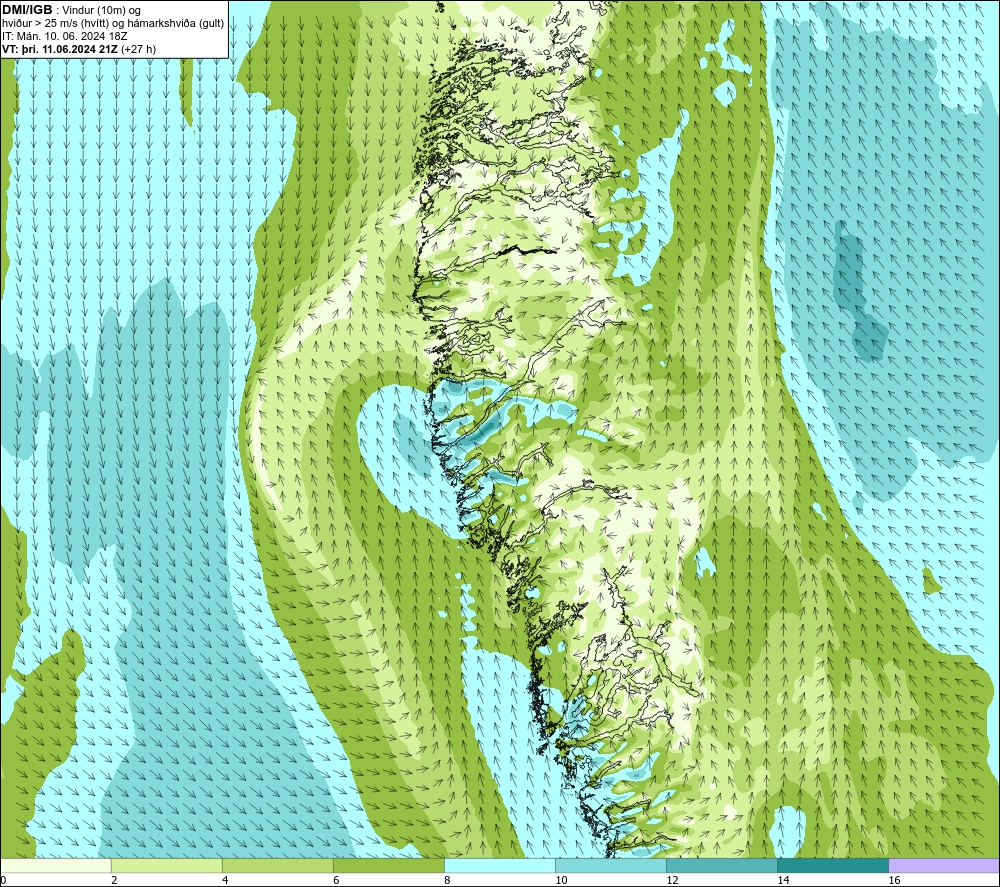Screen dimensions: 1000x887
Task: Click the colorbar label '6'
Action: pyautogui.click(x=336, y=881)
